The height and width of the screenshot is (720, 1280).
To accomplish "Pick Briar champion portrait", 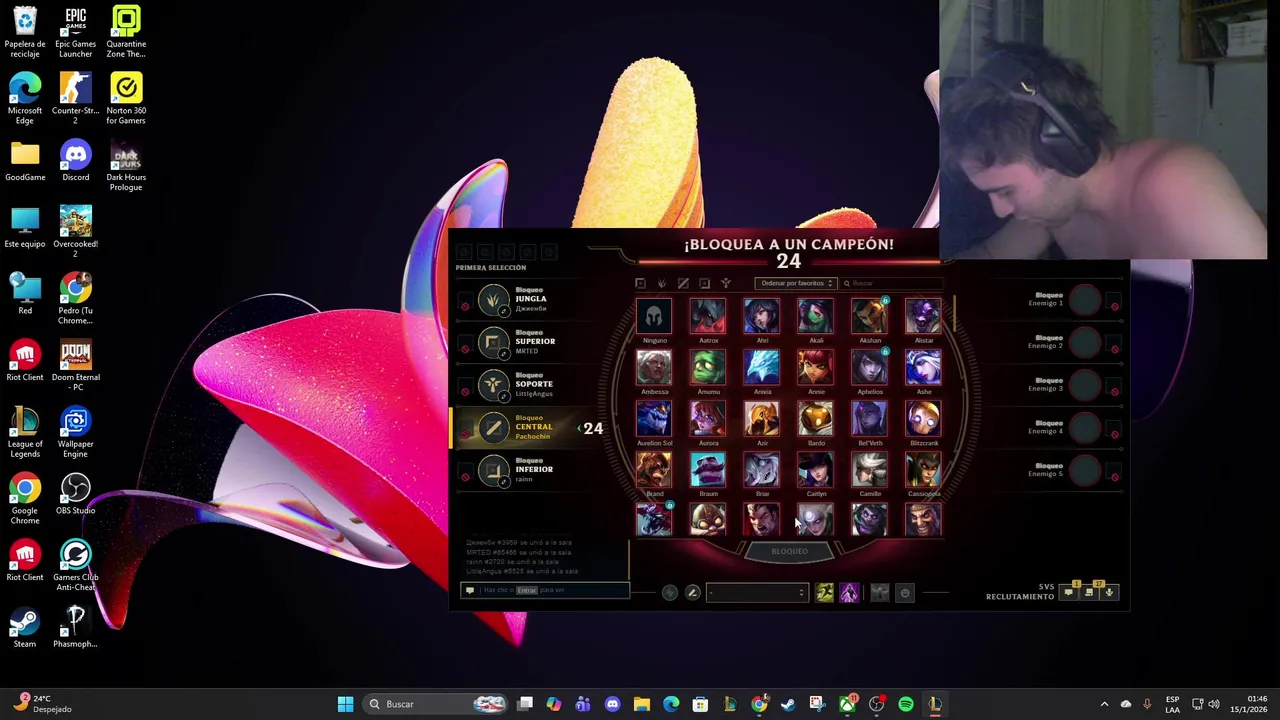I will click(x=762, y=470).
